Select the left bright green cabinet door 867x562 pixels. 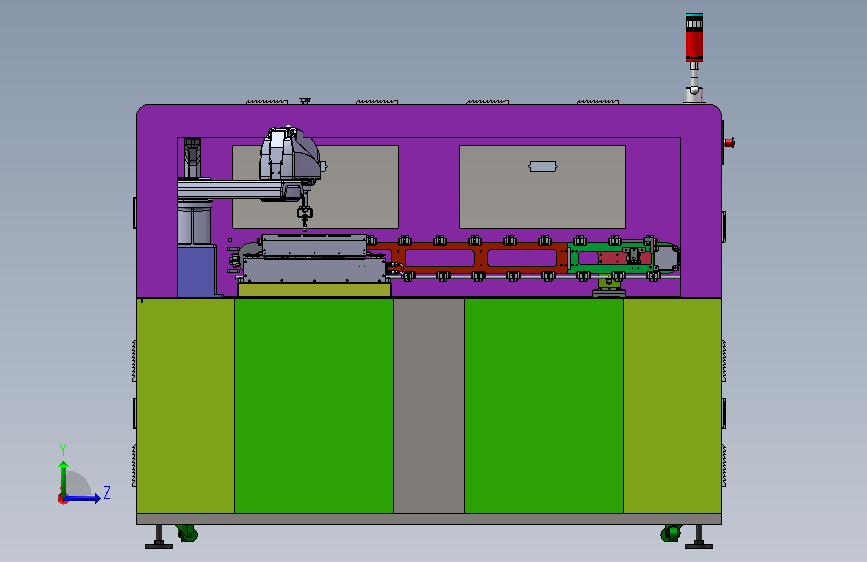click(x=314, y=405)
